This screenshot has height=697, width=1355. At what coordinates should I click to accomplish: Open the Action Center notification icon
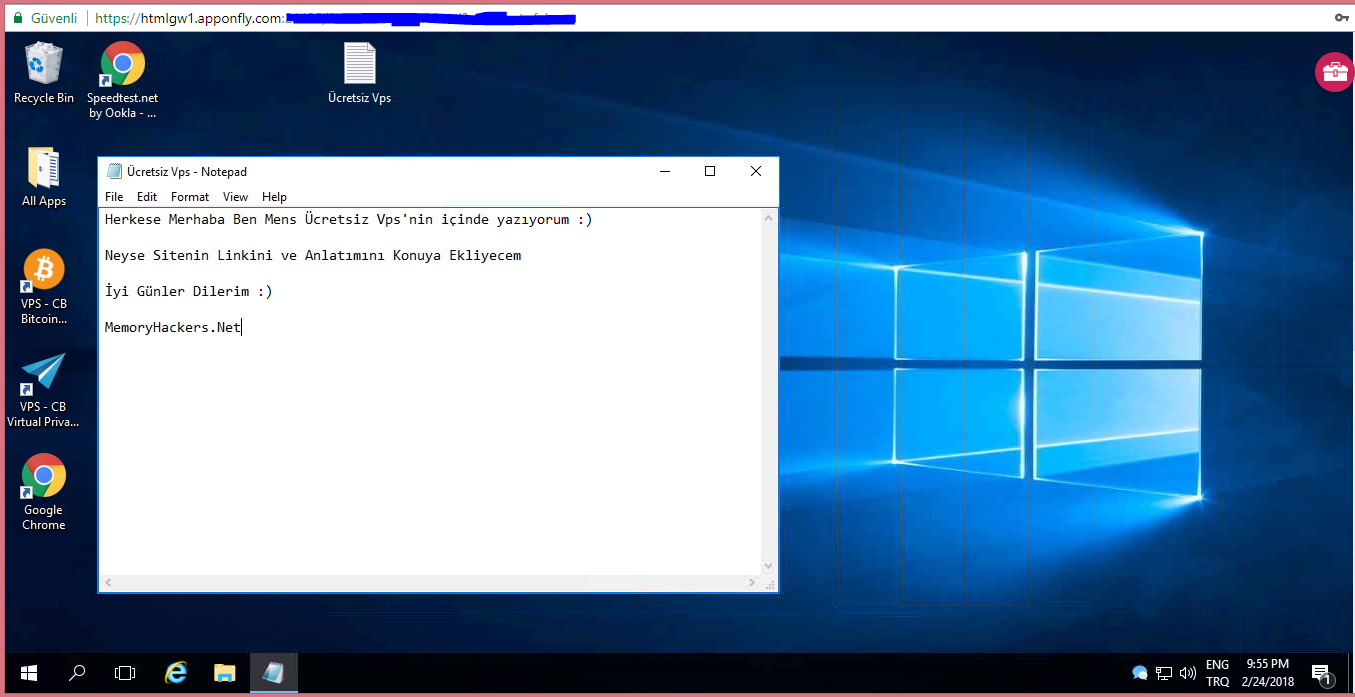click(1321, 673)
